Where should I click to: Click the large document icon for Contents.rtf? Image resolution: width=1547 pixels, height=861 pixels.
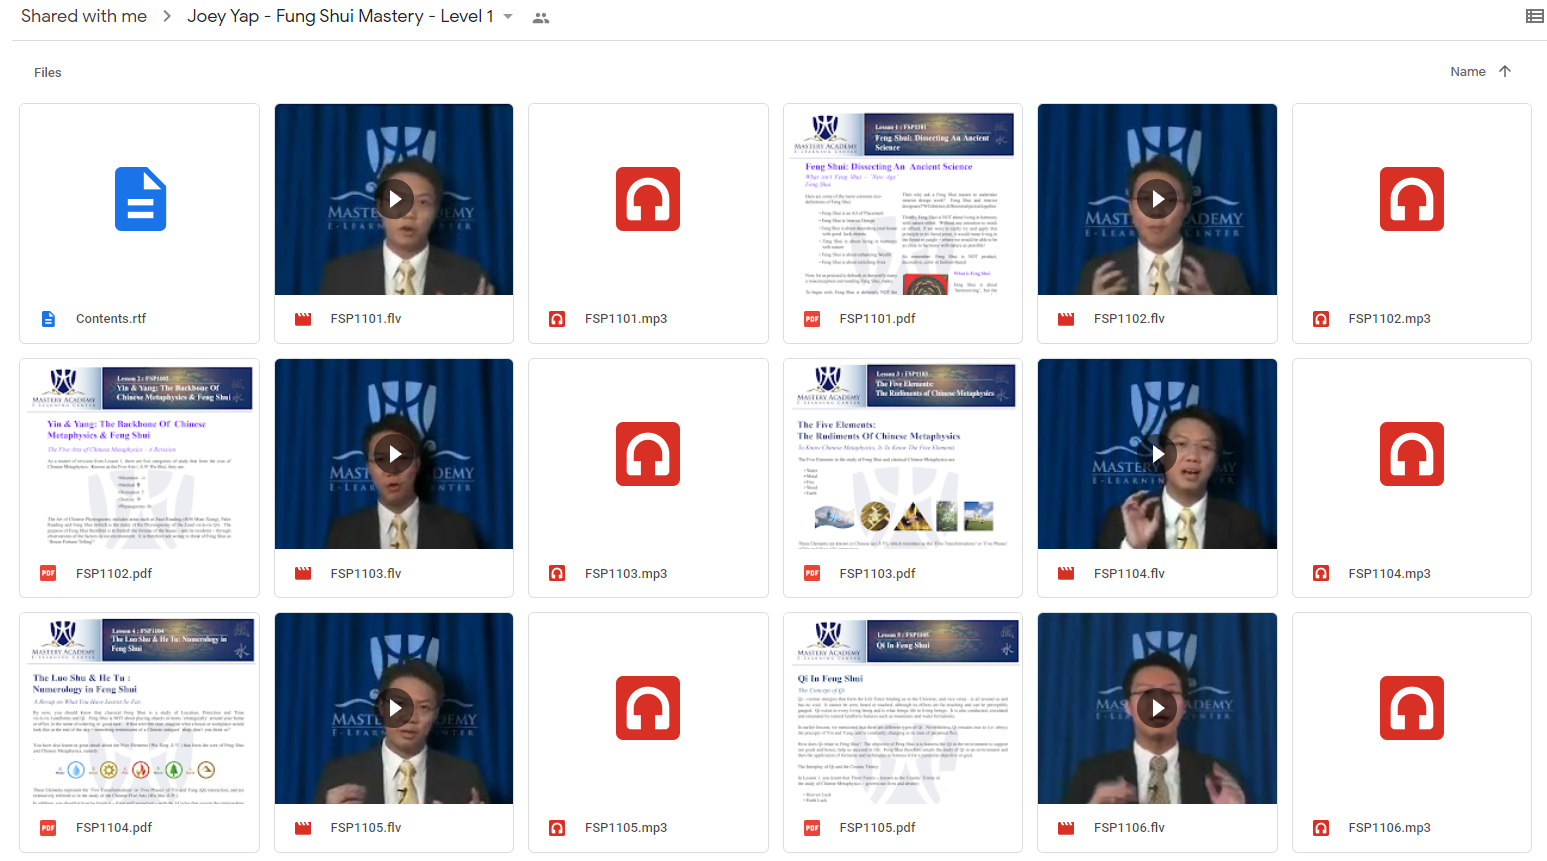[x=140, y=199]
